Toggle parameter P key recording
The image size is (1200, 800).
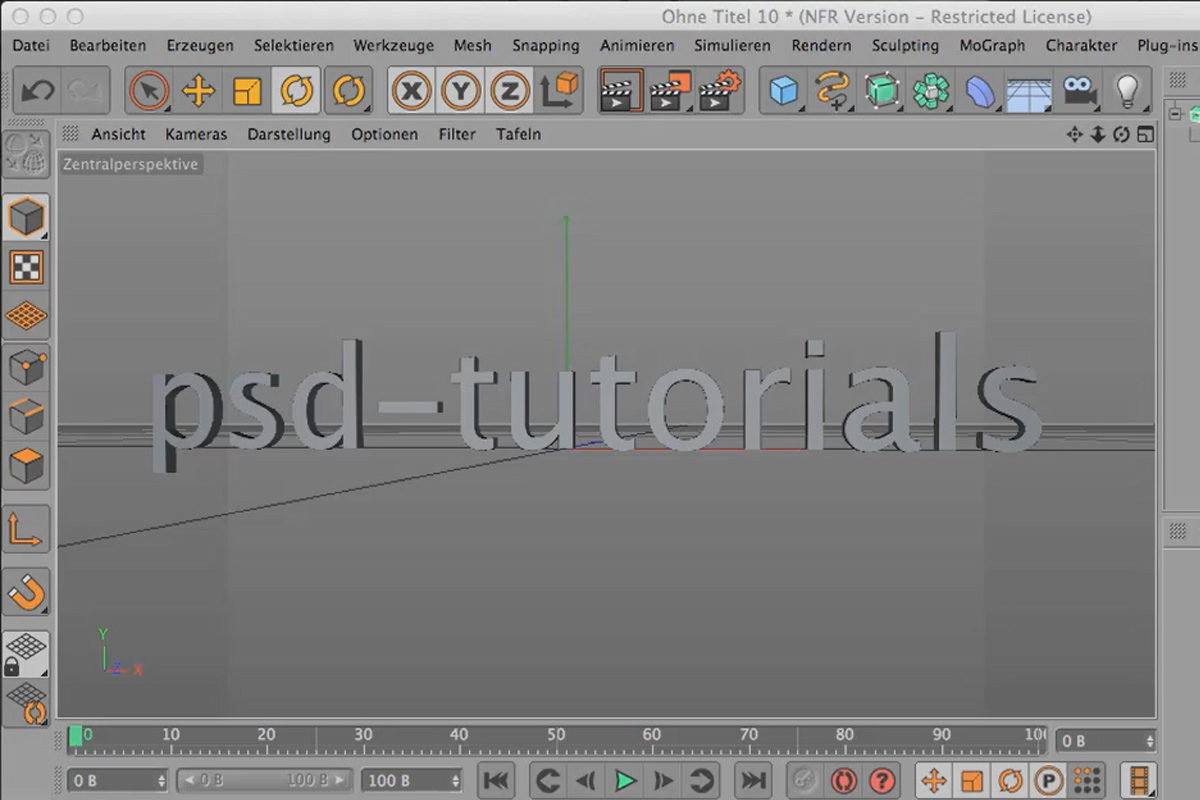1048,780
